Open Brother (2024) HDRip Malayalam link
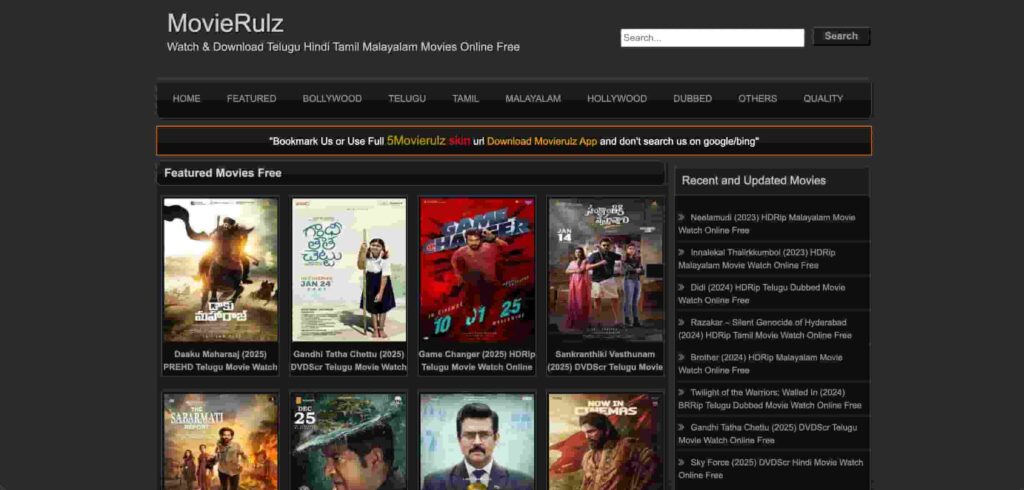 pos(761,364)
